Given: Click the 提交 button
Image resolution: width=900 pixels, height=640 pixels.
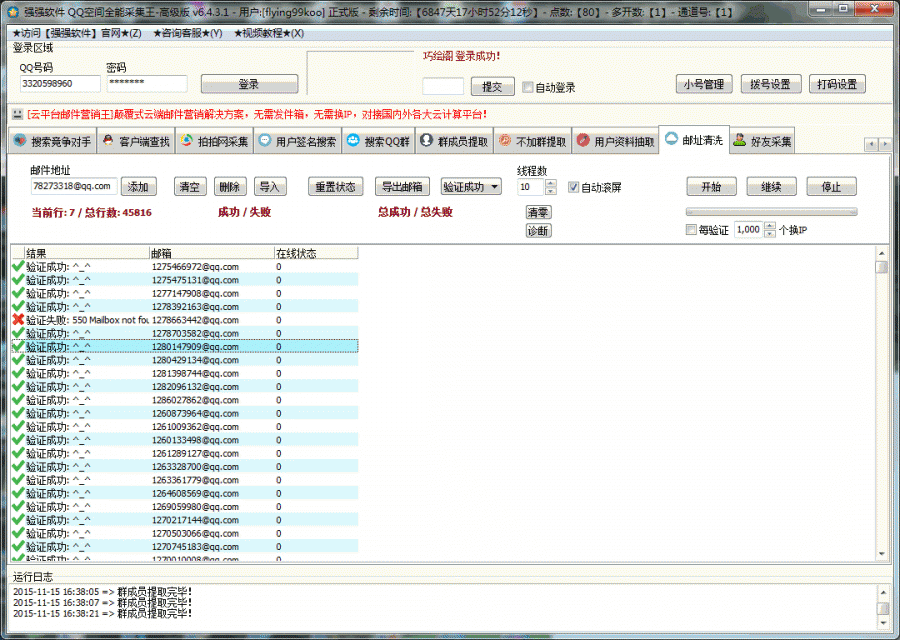Looking at the screenshot, I should 492,87.
